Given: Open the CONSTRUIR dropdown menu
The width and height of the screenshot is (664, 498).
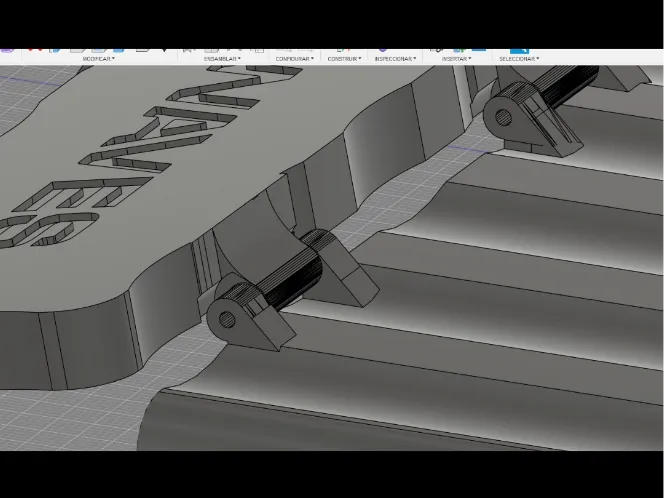Looking at the screenshot, I should pyautogui.click(x=344, y=59).
